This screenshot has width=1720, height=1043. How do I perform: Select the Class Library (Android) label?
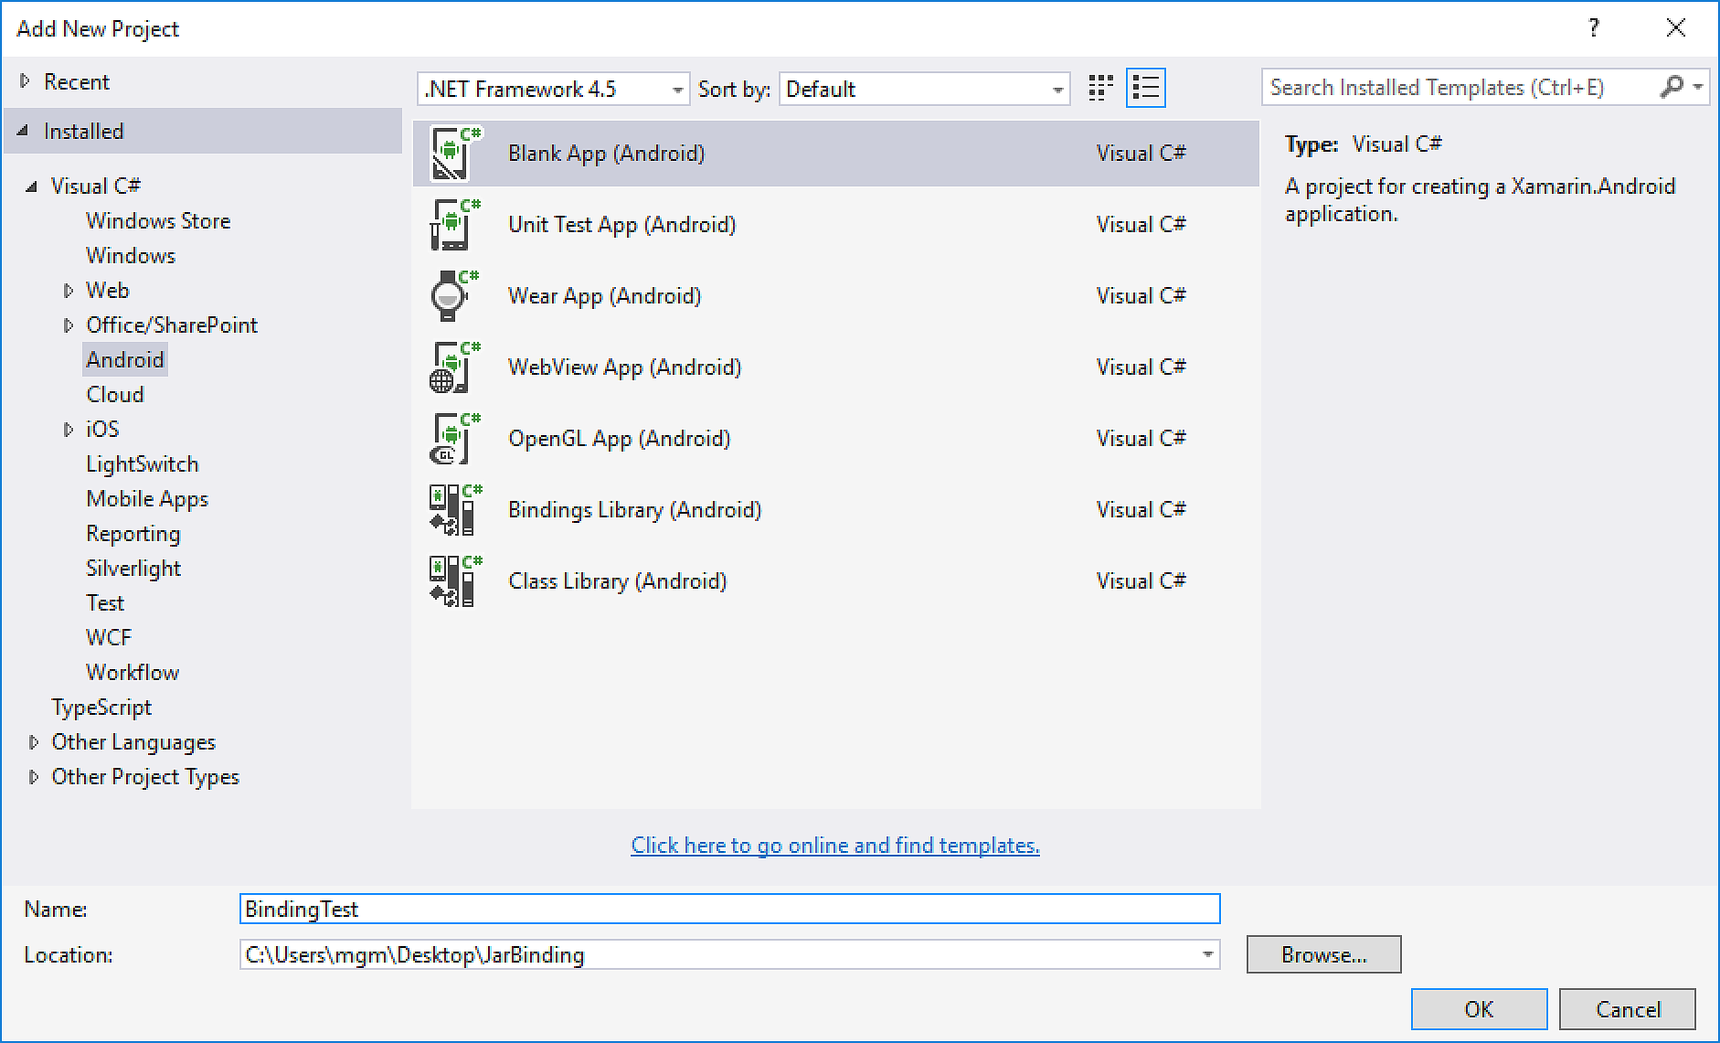coord(617,581)
